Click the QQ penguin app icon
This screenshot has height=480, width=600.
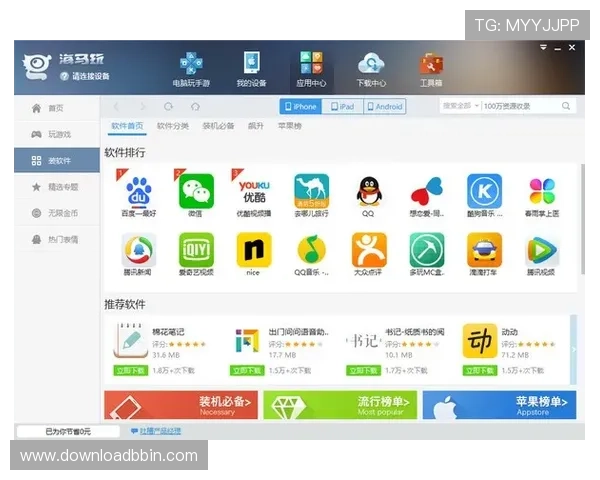[369, 191]
